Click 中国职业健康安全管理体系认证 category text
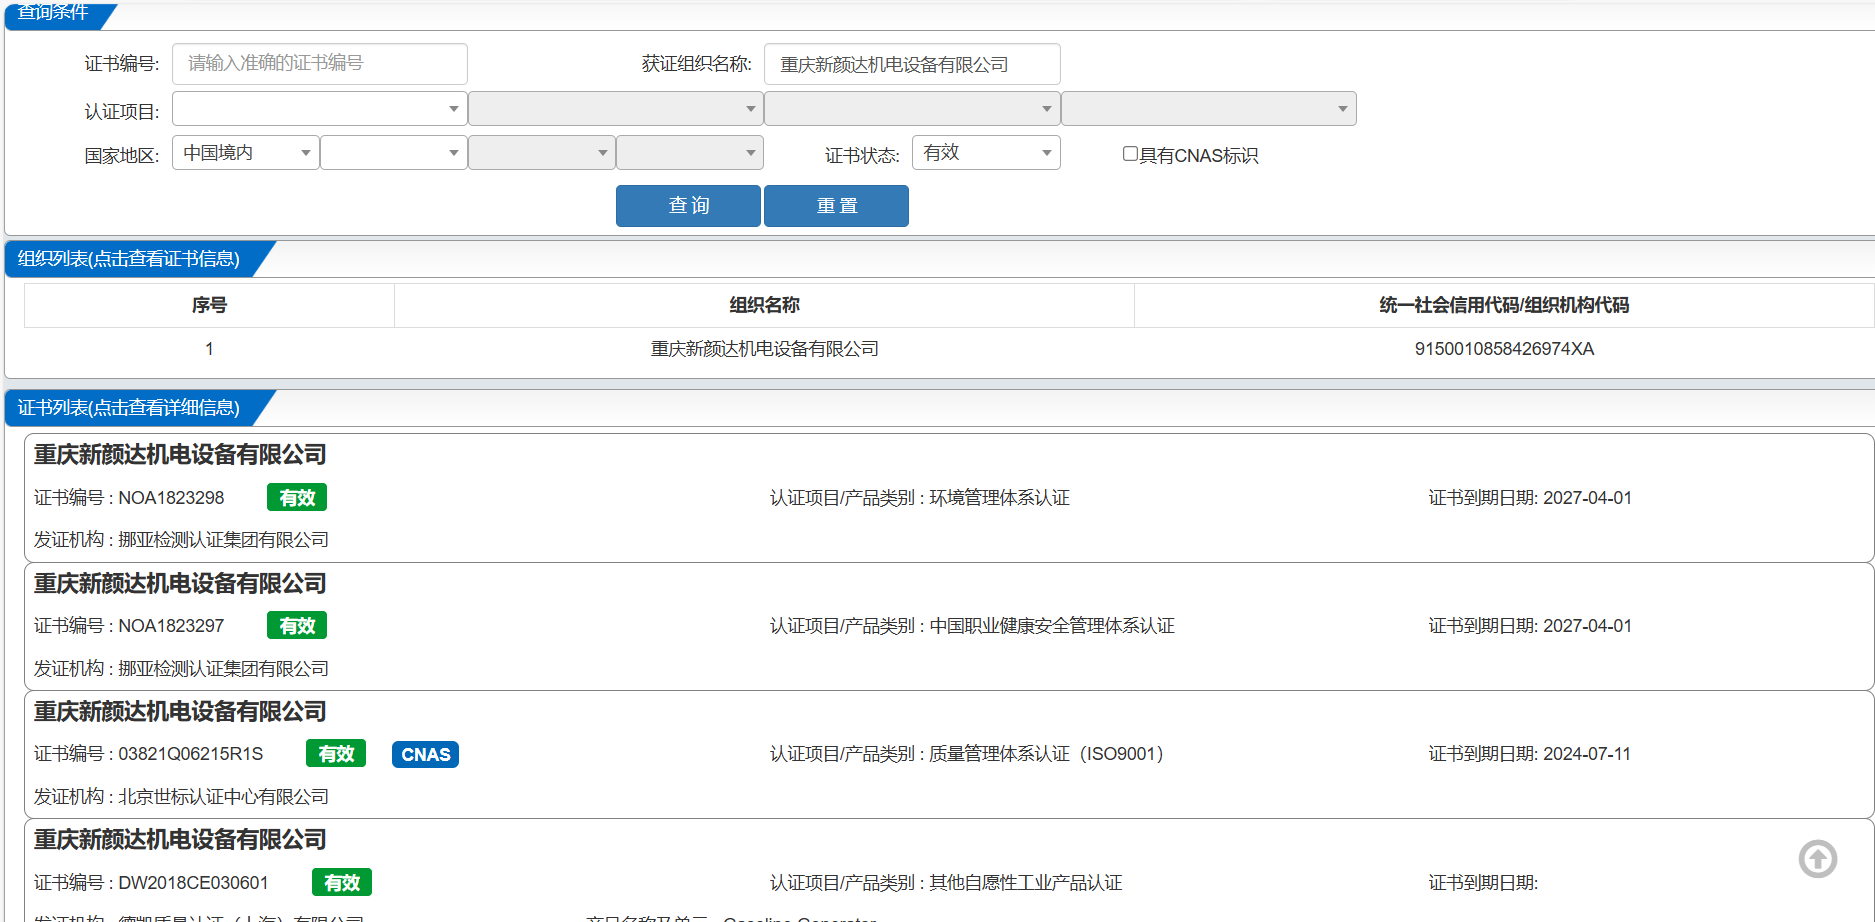The width and height of the screenshot is (1875, 922). pyautogui.click(x=1052, y=625)
